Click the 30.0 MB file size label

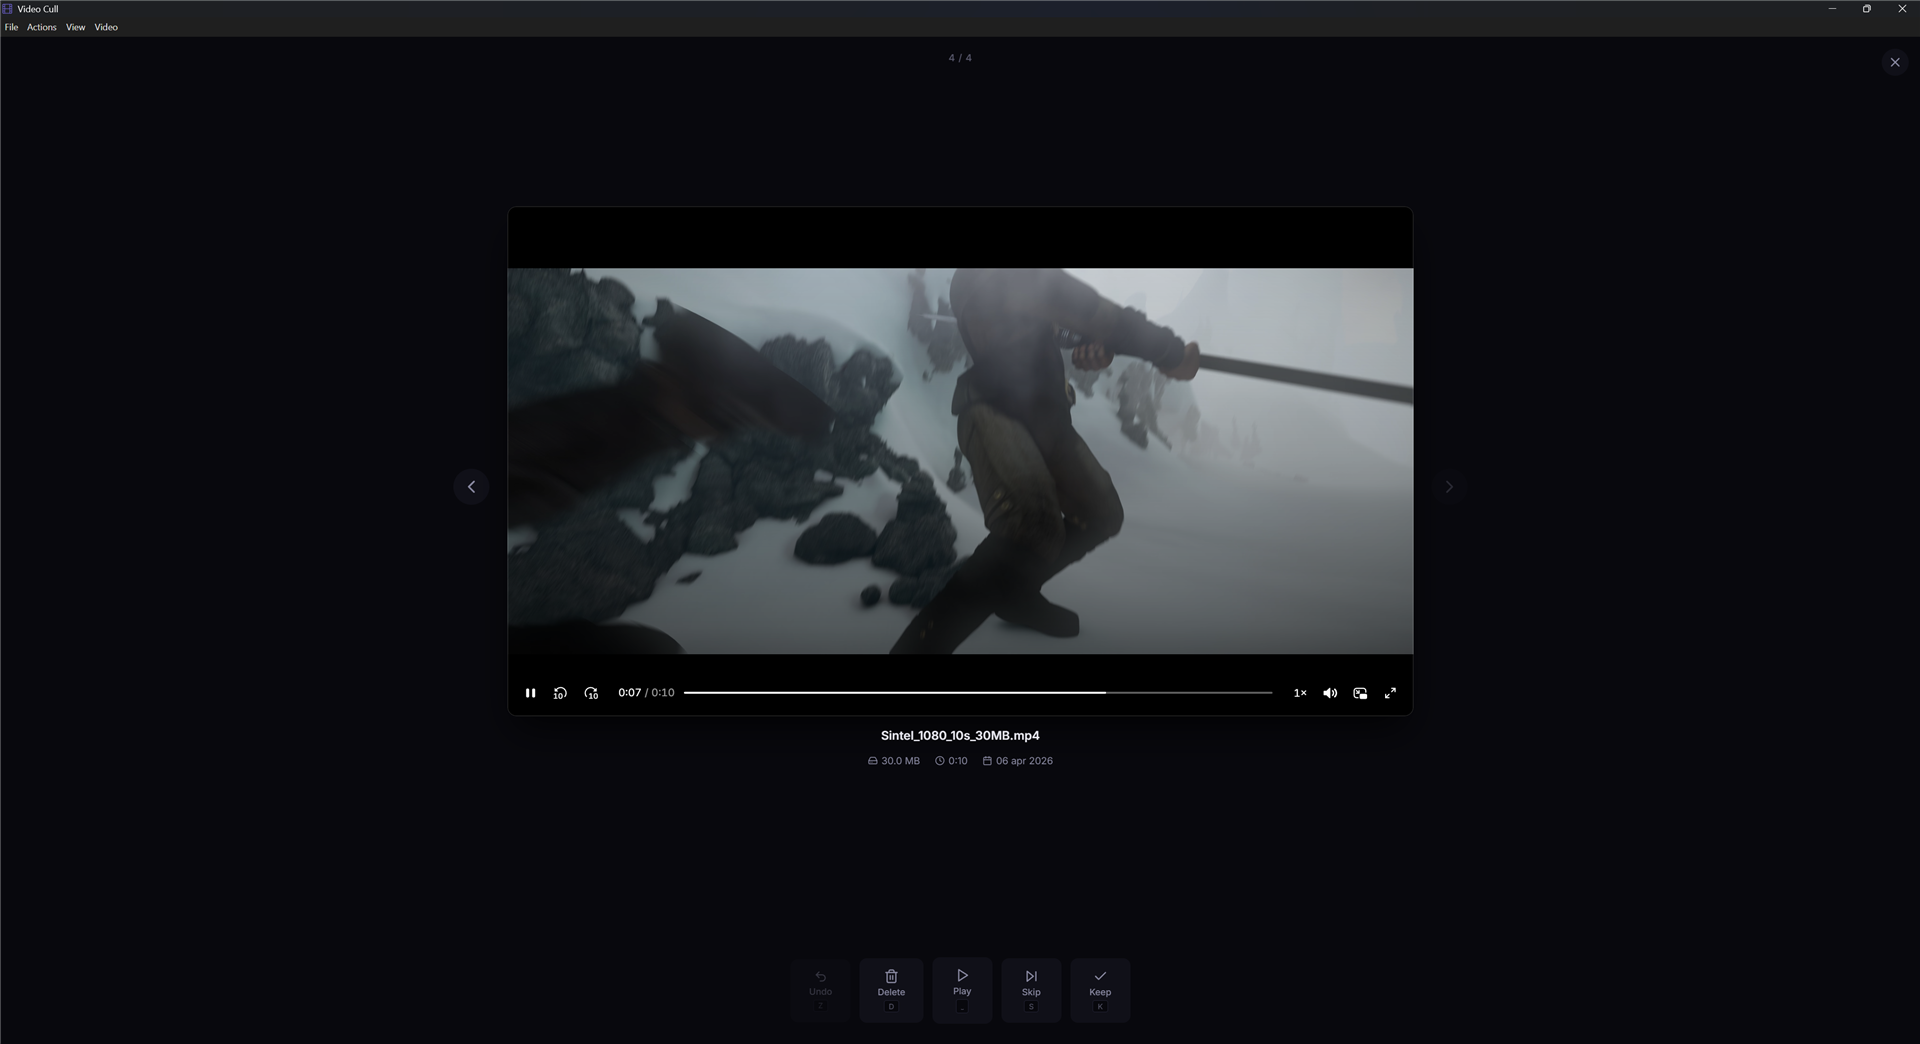pyautogui.click(x=894, y=761)
